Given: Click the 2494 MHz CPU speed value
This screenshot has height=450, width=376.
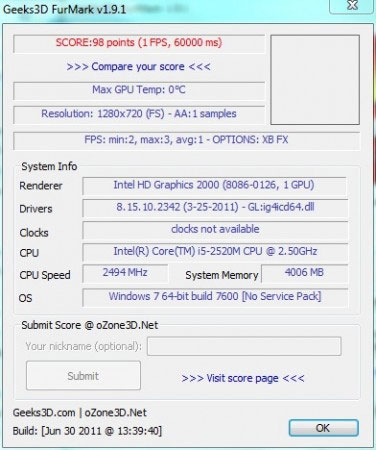Looking at the screenshot, I should [125, 273].
